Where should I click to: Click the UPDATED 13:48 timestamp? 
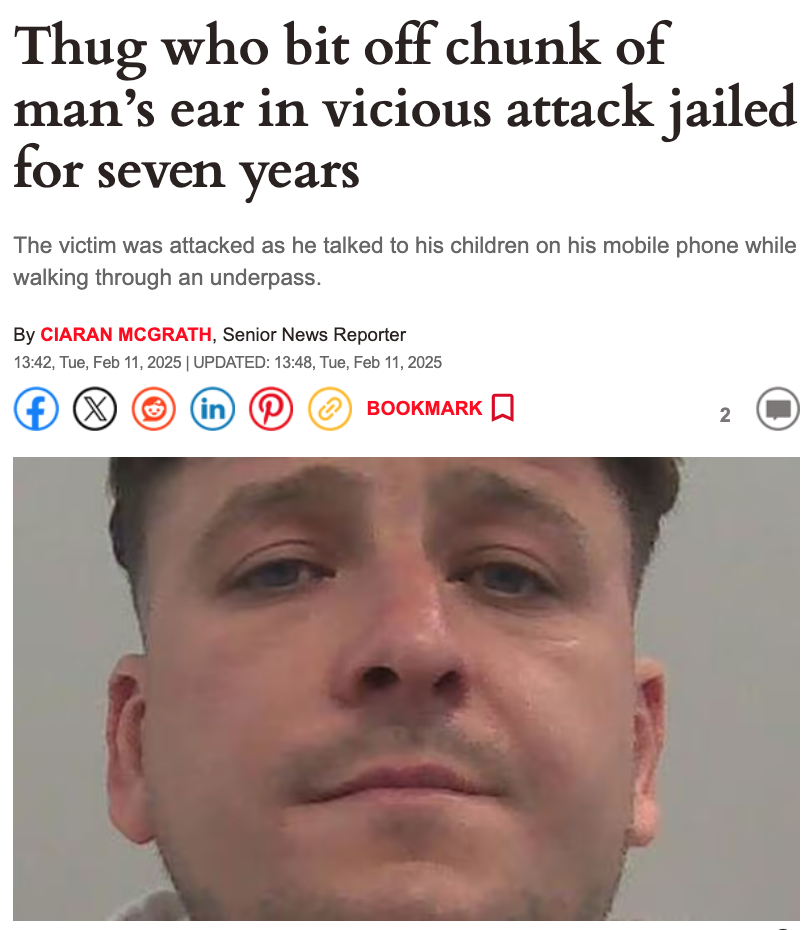coord(317,362)
